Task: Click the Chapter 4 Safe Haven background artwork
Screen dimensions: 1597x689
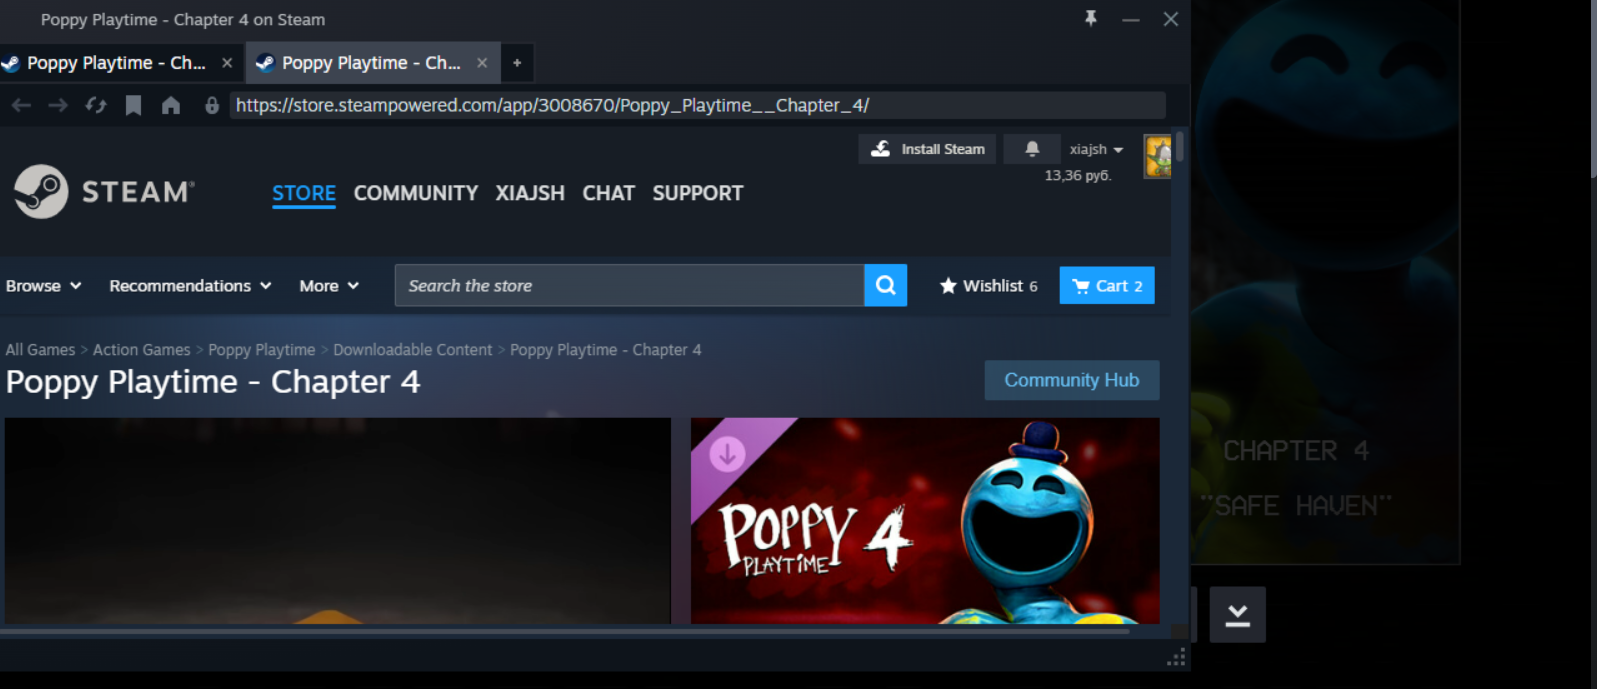Action: tap(1326, 282)
